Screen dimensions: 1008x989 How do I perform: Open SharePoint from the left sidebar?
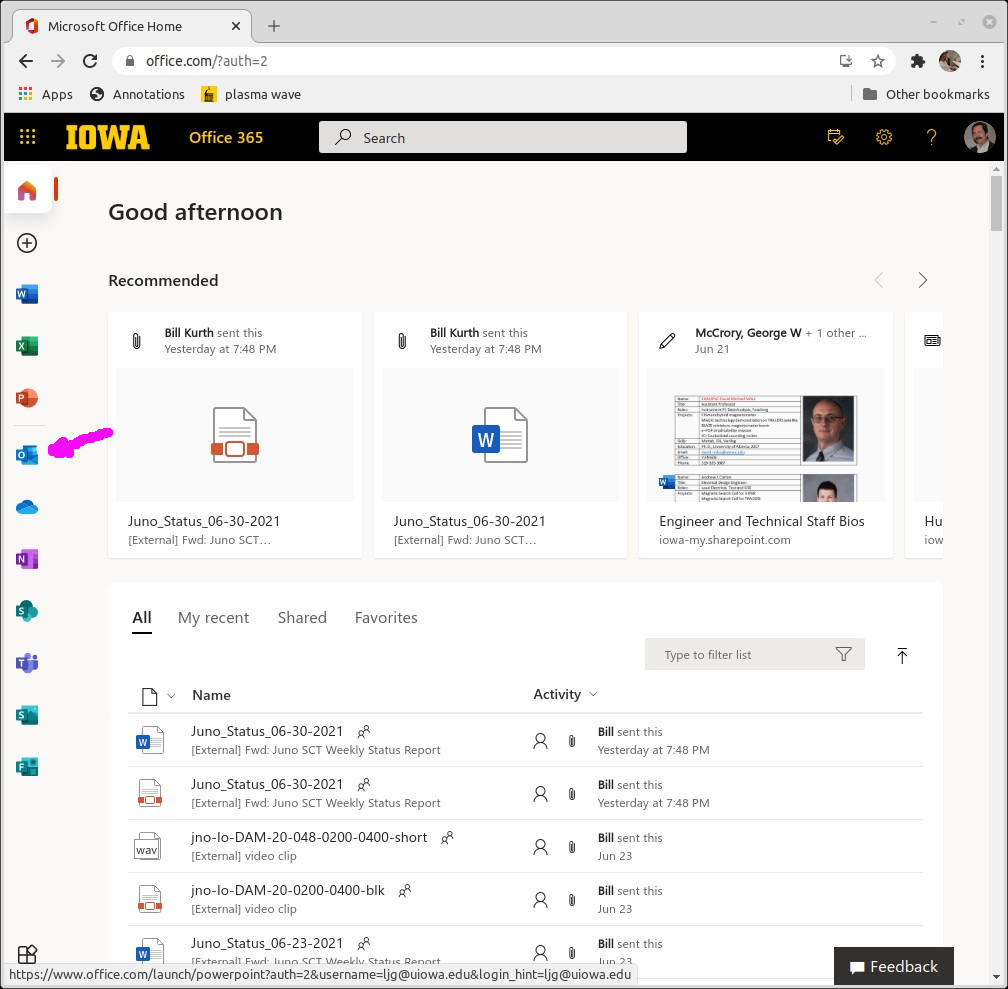click(x=27, y=611)
